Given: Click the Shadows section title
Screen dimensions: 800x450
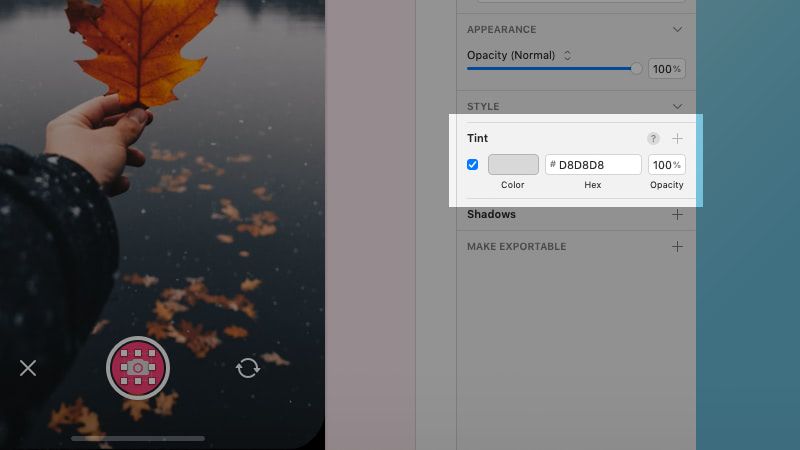Looking at the screenshot, I should [x=491, y=214].
